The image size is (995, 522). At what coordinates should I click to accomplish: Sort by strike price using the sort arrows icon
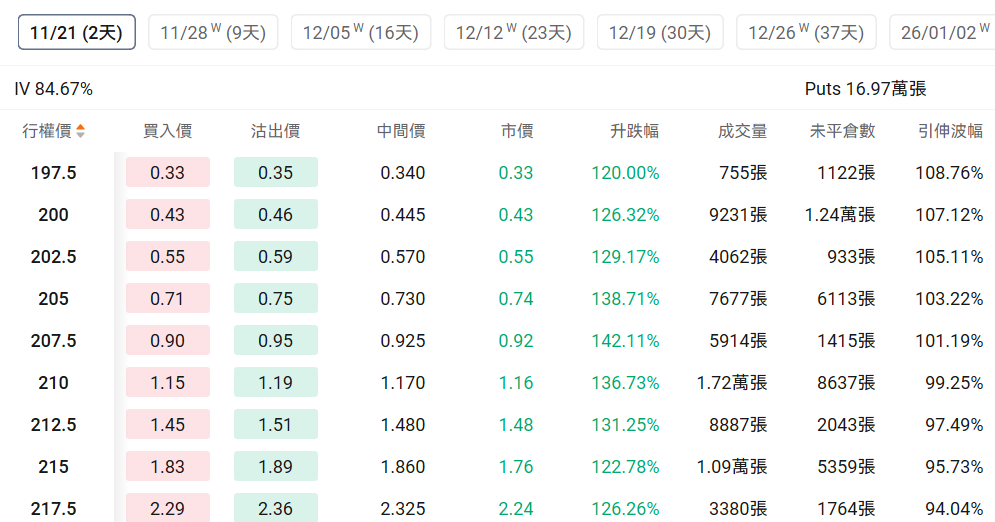coord(80,131)
